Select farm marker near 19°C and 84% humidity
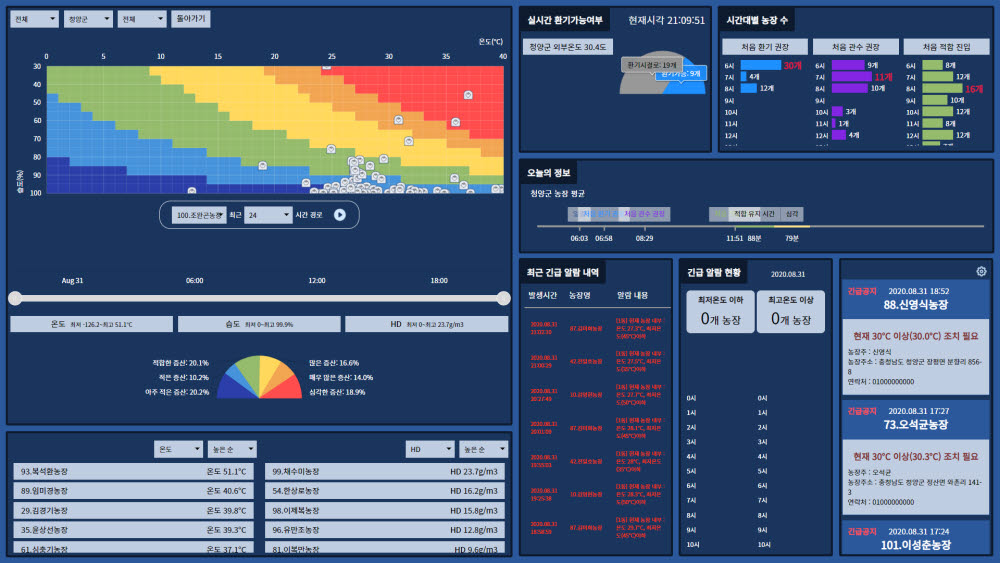The height and width of the screenshot is (563, 1000). tap(263, 165)
